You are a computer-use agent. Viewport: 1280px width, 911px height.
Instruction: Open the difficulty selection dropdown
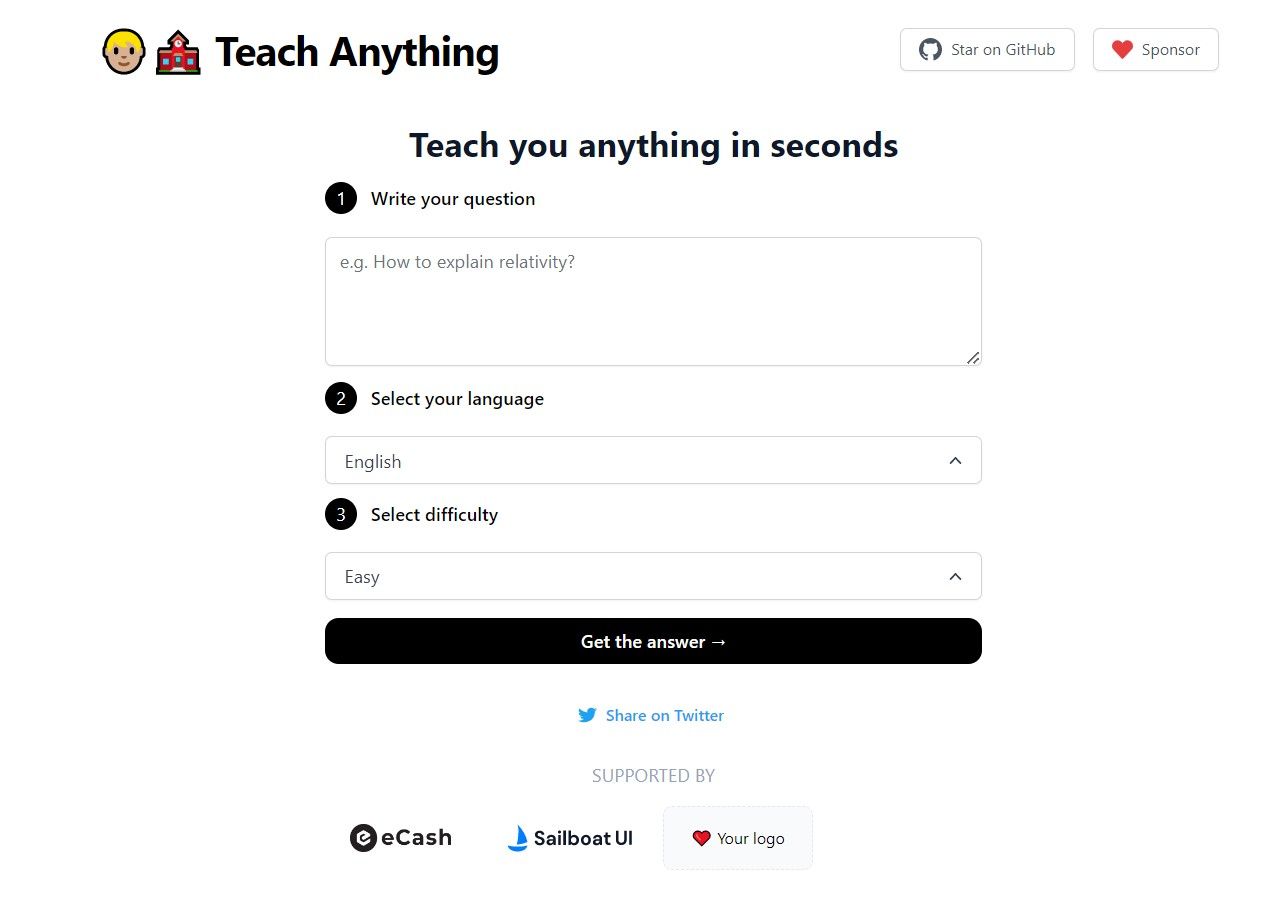[653, 576]
